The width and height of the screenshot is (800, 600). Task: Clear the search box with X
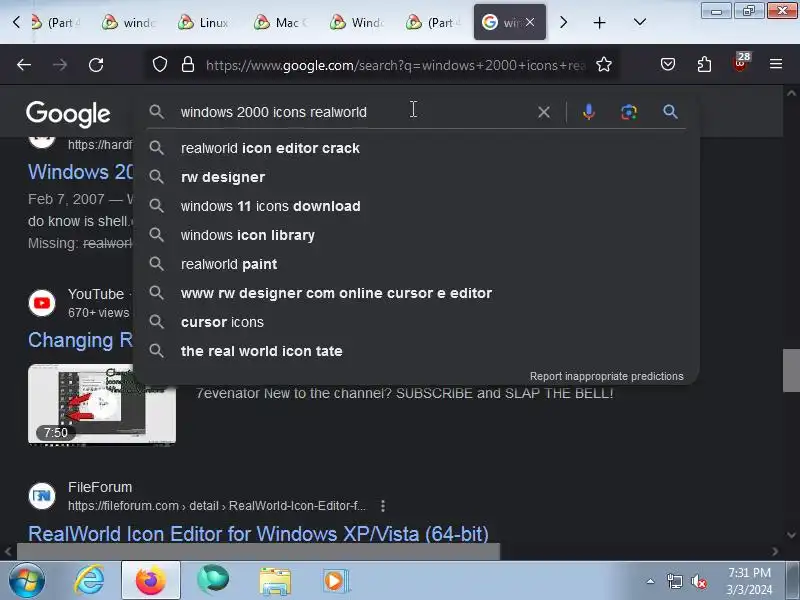point(543,112)
